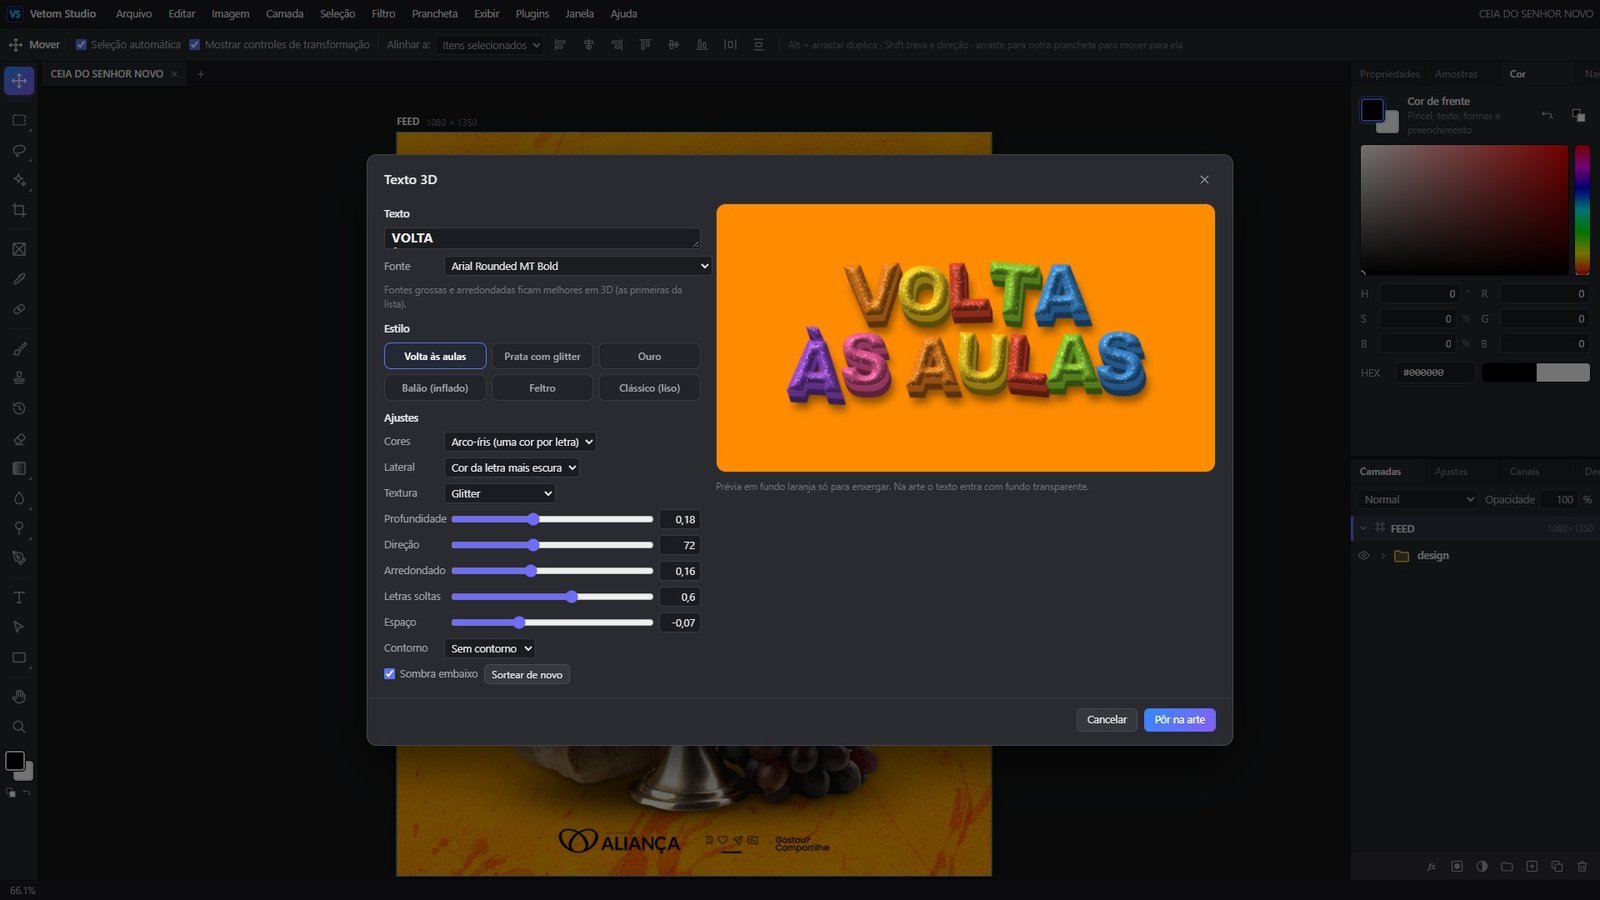Click the align bottom edges icon

click(702, 45)
